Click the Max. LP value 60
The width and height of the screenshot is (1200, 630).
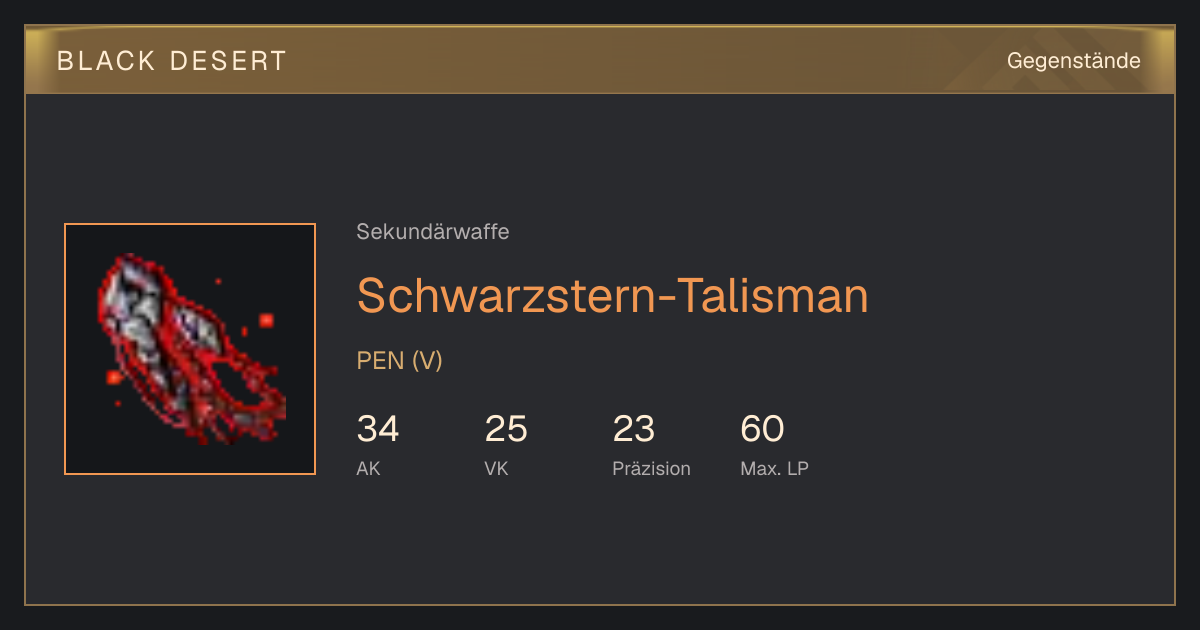[x=762, y=429]
